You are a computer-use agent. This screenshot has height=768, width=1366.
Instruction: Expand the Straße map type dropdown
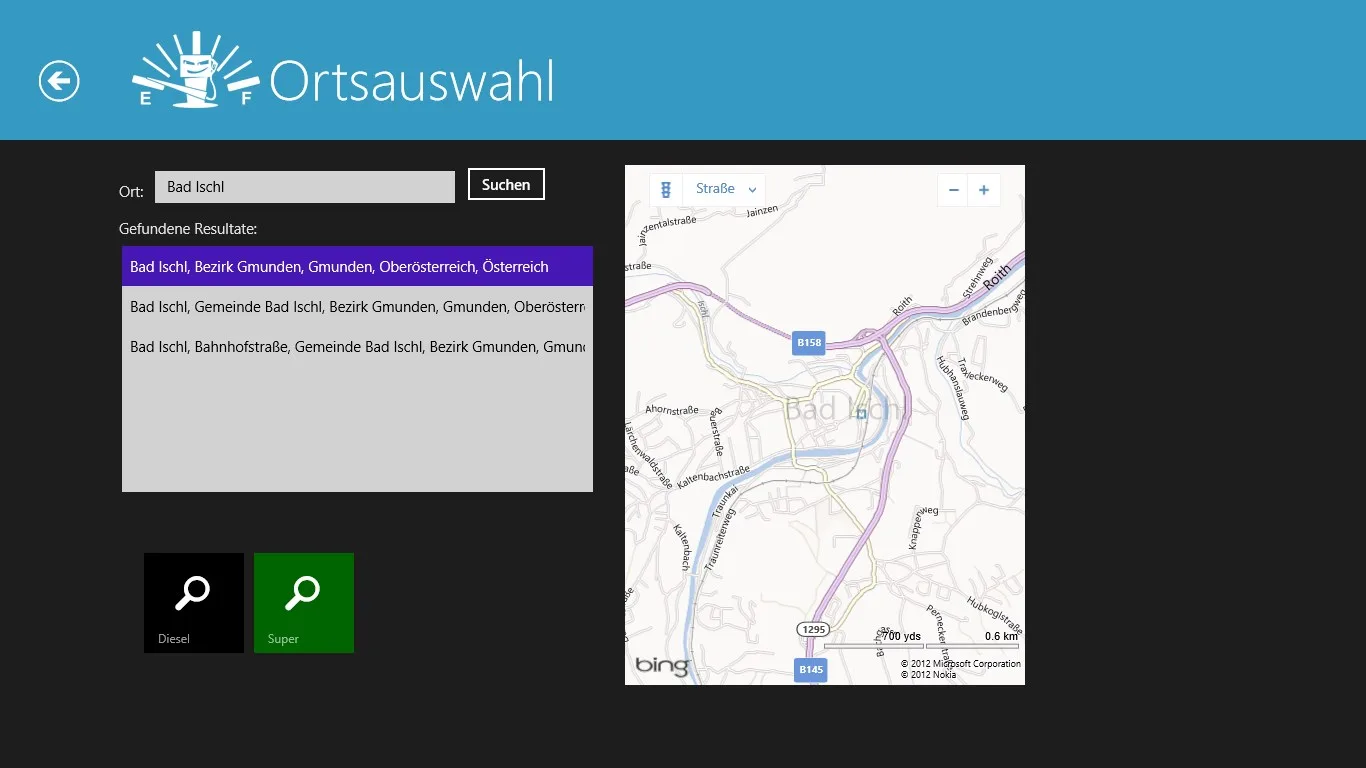[725, 189]
